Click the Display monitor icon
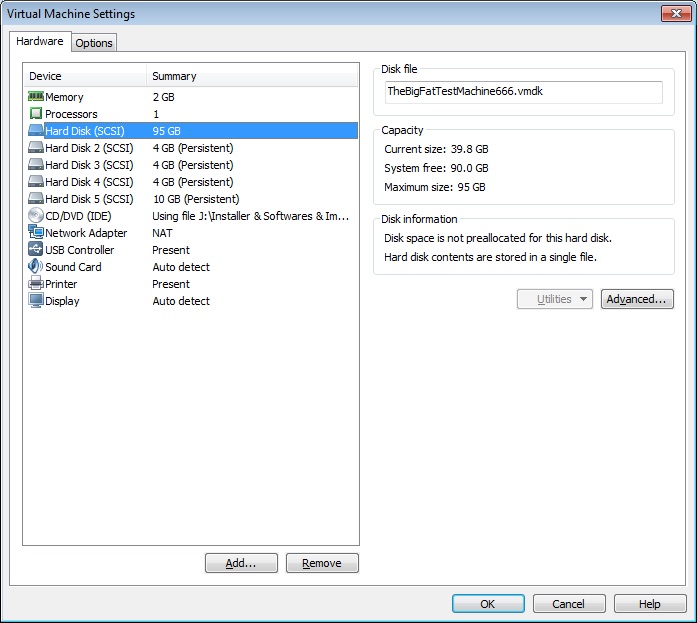697x623 pixels. 36,301
